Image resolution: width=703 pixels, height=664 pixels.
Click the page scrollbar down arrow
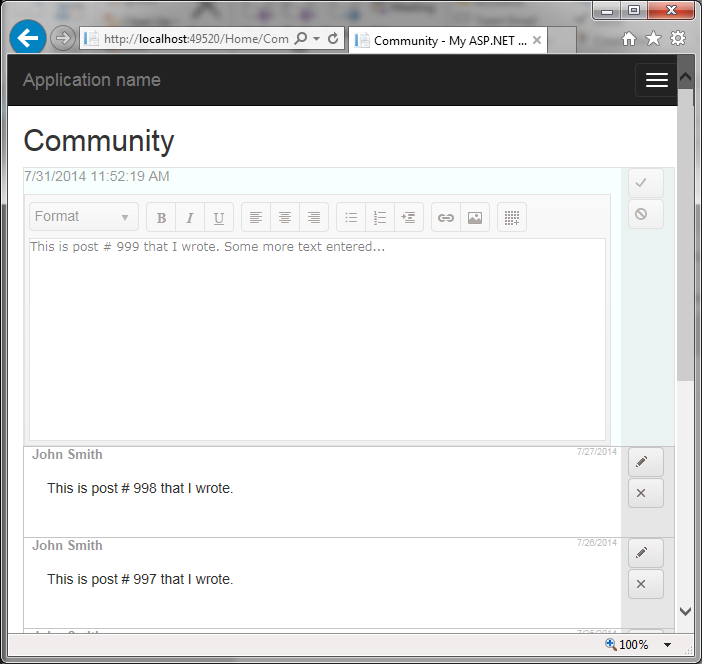click(x=685, y=611)
